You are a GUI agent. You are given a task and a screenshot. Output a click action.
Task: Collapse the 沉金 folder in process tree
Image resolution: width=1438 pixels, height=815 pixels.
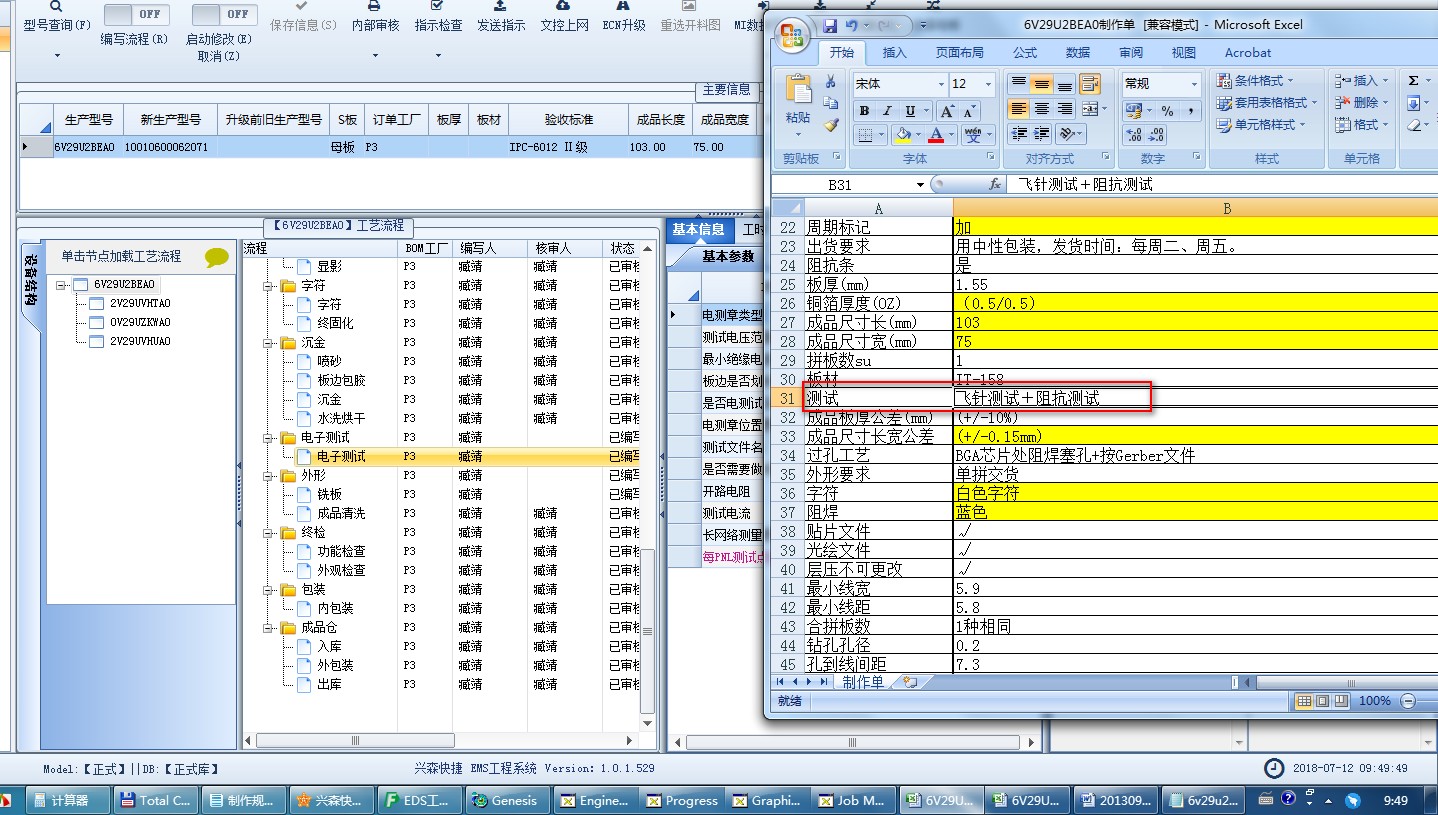(x=268, y=343)
